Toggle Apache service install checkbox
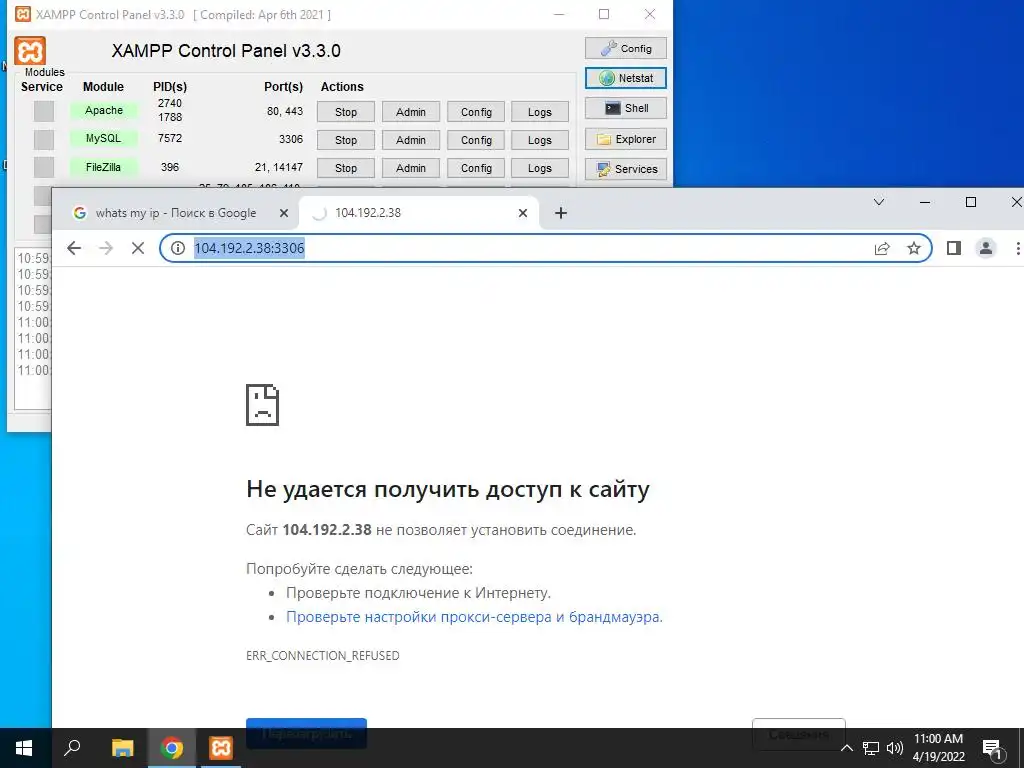 [x=44, y=111]
